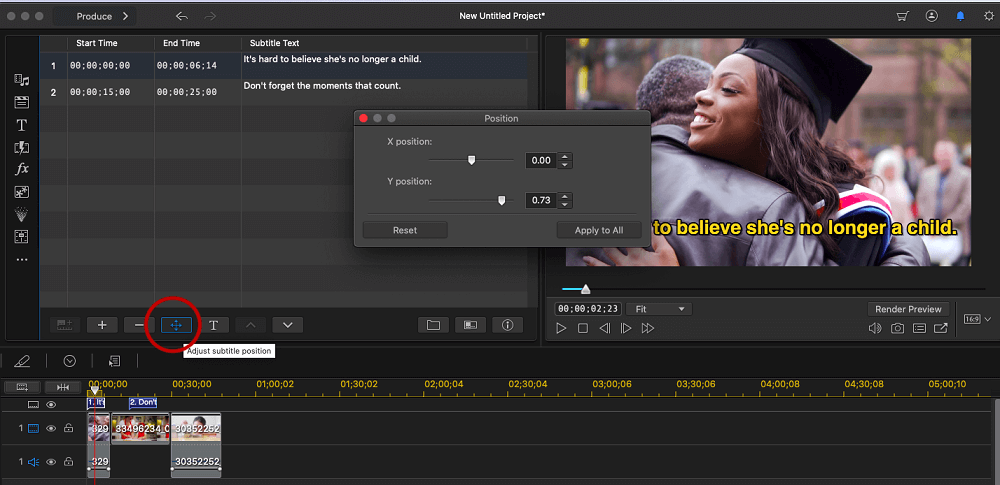
Task: Toggle subtitle track visibility eye
Action: (x=51, y=404)
